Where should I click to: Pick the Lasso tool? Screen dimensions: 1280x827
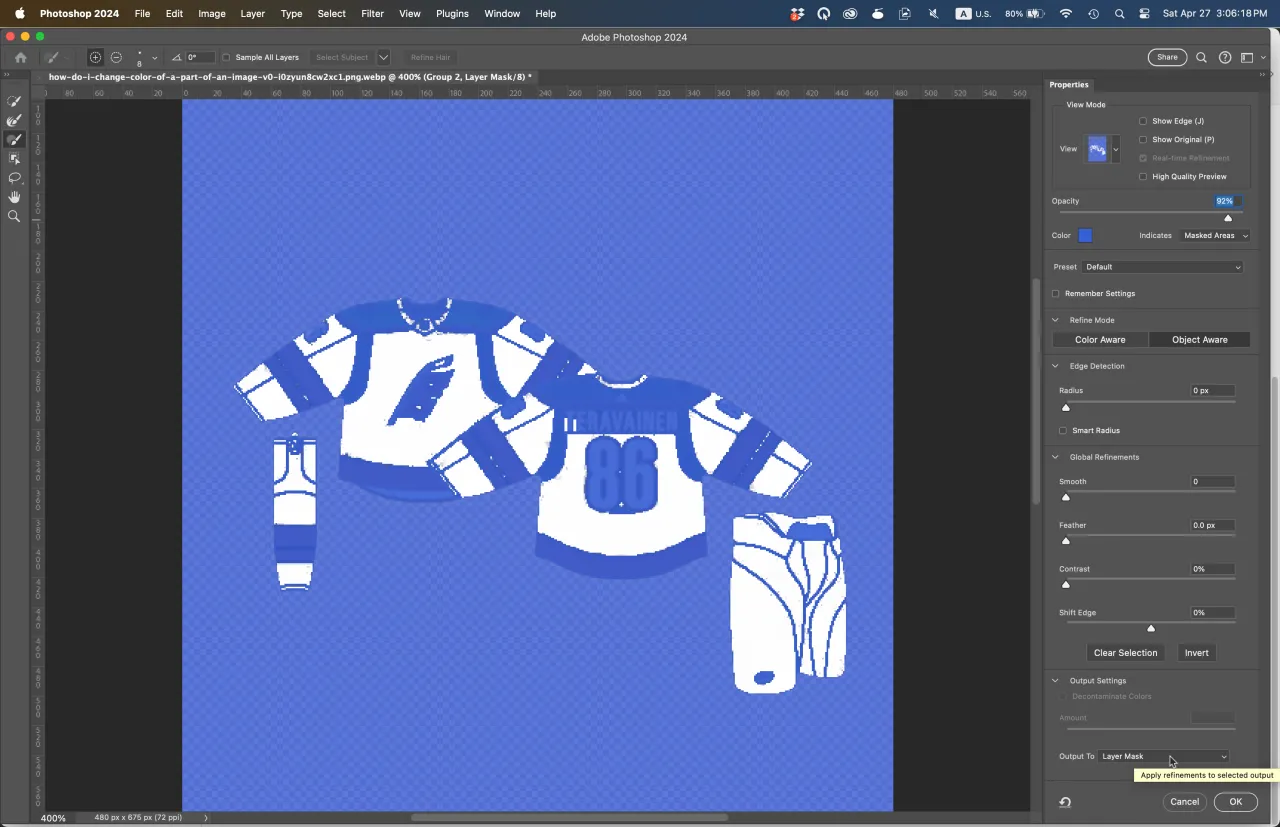(x=14, y=178)
